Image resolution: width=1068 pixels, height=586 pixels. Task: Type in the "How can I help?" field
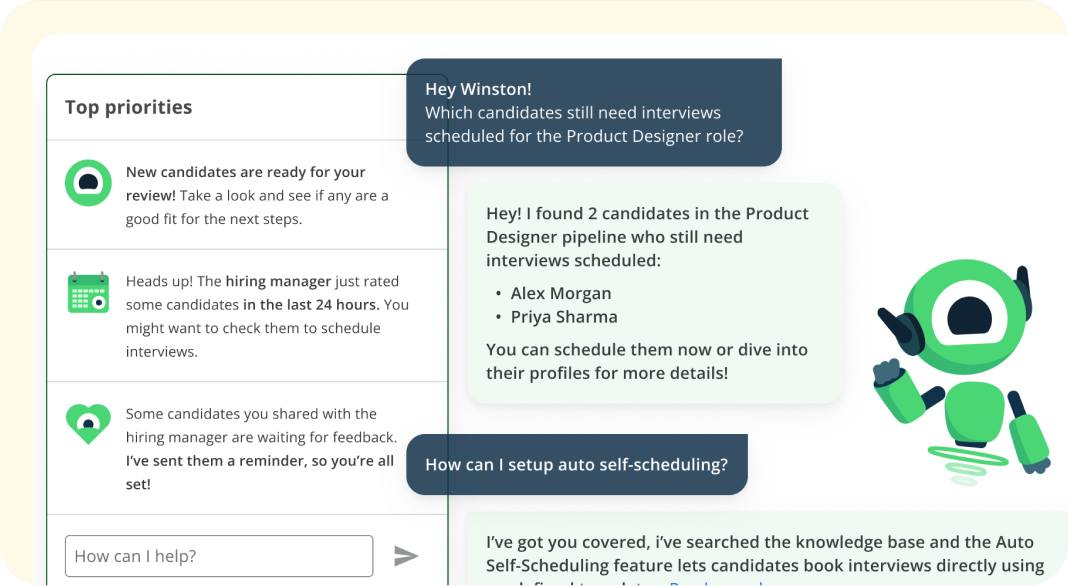tap(218, 556)
